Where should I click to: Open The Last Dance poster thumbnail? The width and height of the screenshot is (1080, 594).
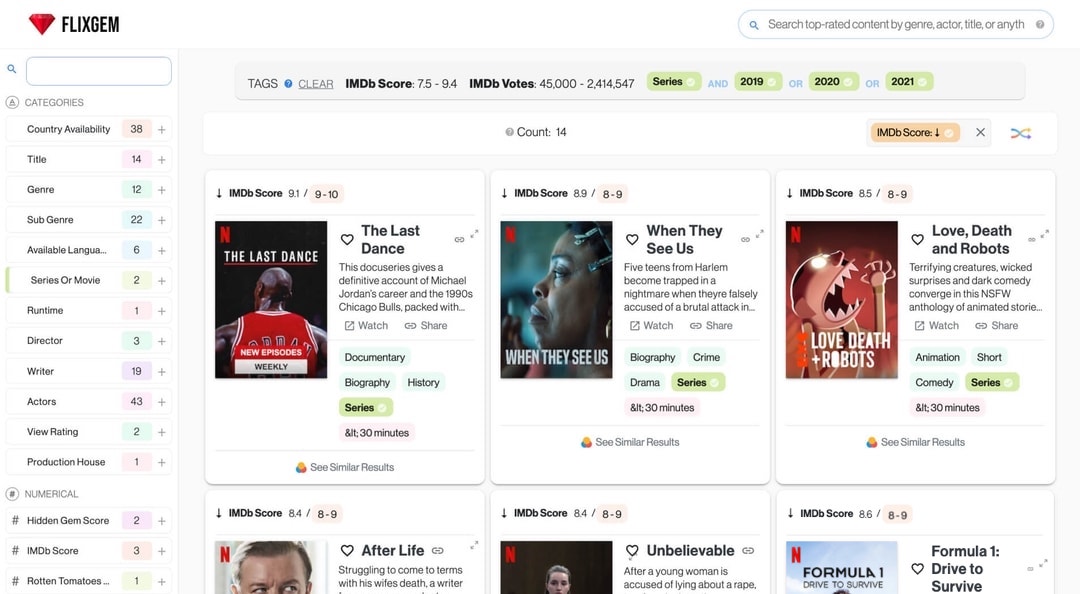(271, 300)
